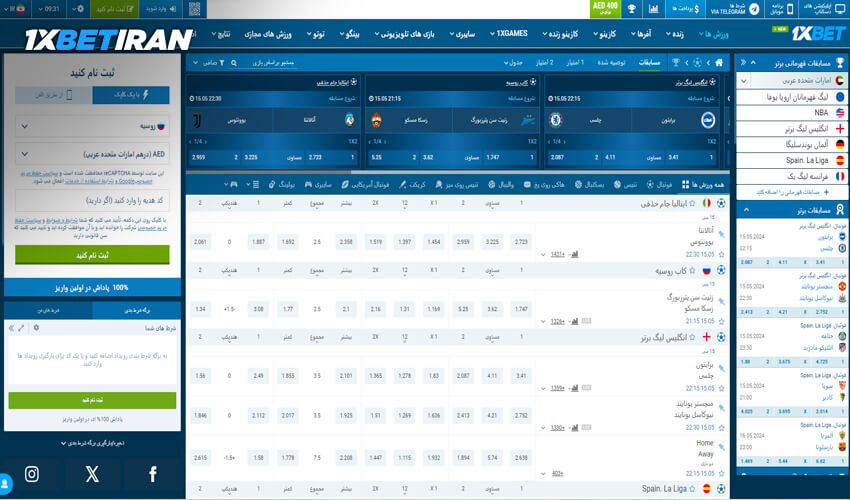Favorite the Russia Cup league star
Screen dimensions: 850x500
pos(692,270)
